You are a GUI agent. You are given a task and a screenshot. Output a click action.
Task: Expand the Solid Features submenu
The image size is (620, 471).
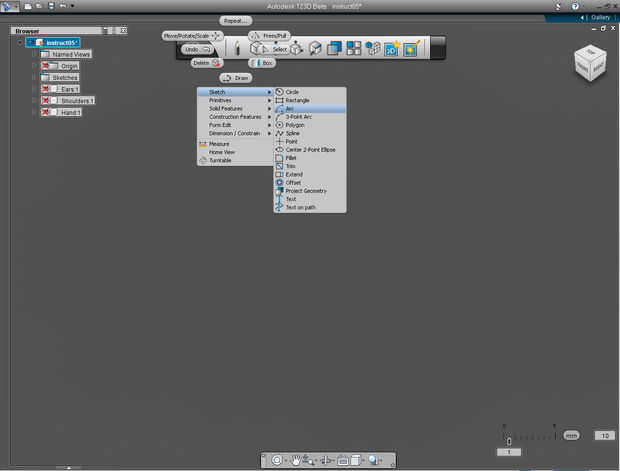tap(235, 108)
